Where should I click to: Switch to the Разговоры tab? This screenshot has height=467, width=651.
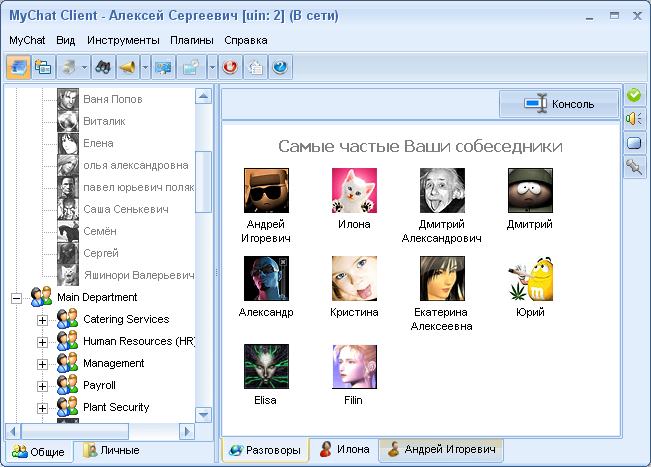click(x=265, y=450)
